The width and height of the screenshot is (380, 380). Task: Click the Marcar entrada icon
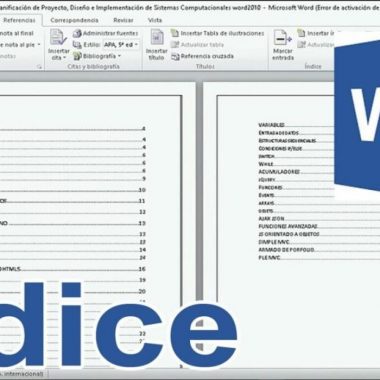click(283, 45)
